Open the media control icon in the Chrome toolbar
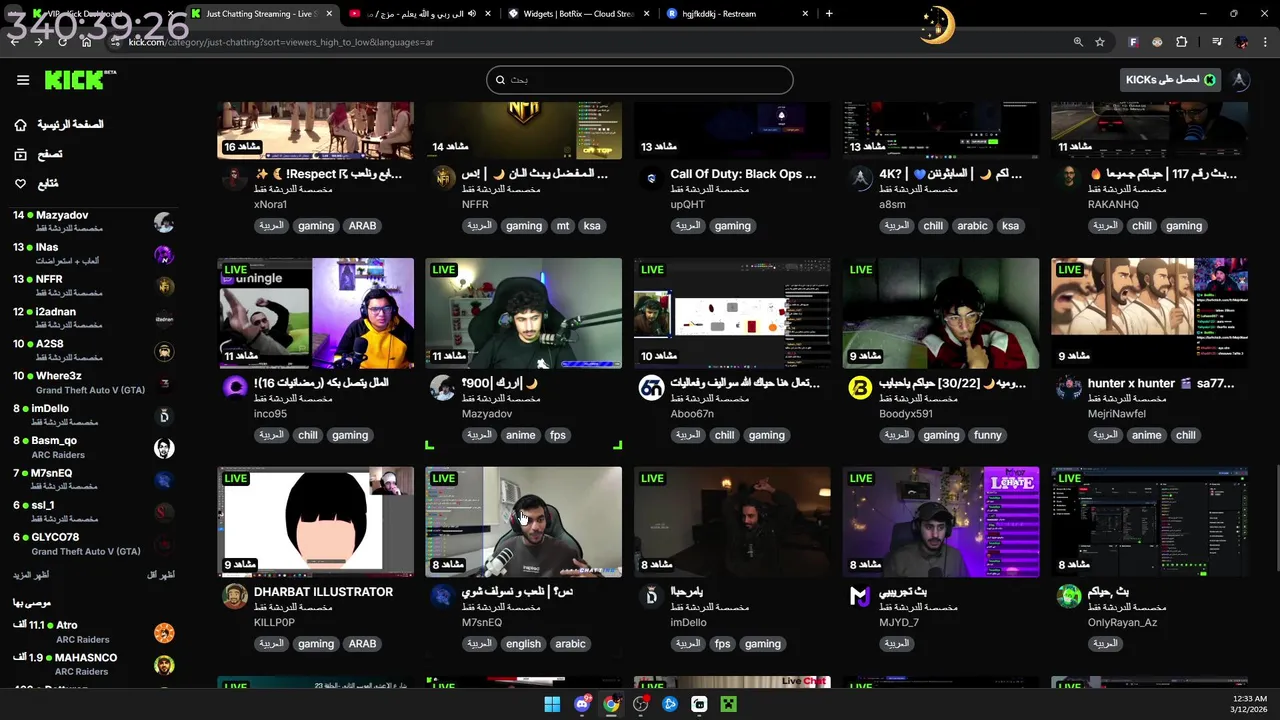Screen dimensions: 1280x720 tap(1217, 42)
